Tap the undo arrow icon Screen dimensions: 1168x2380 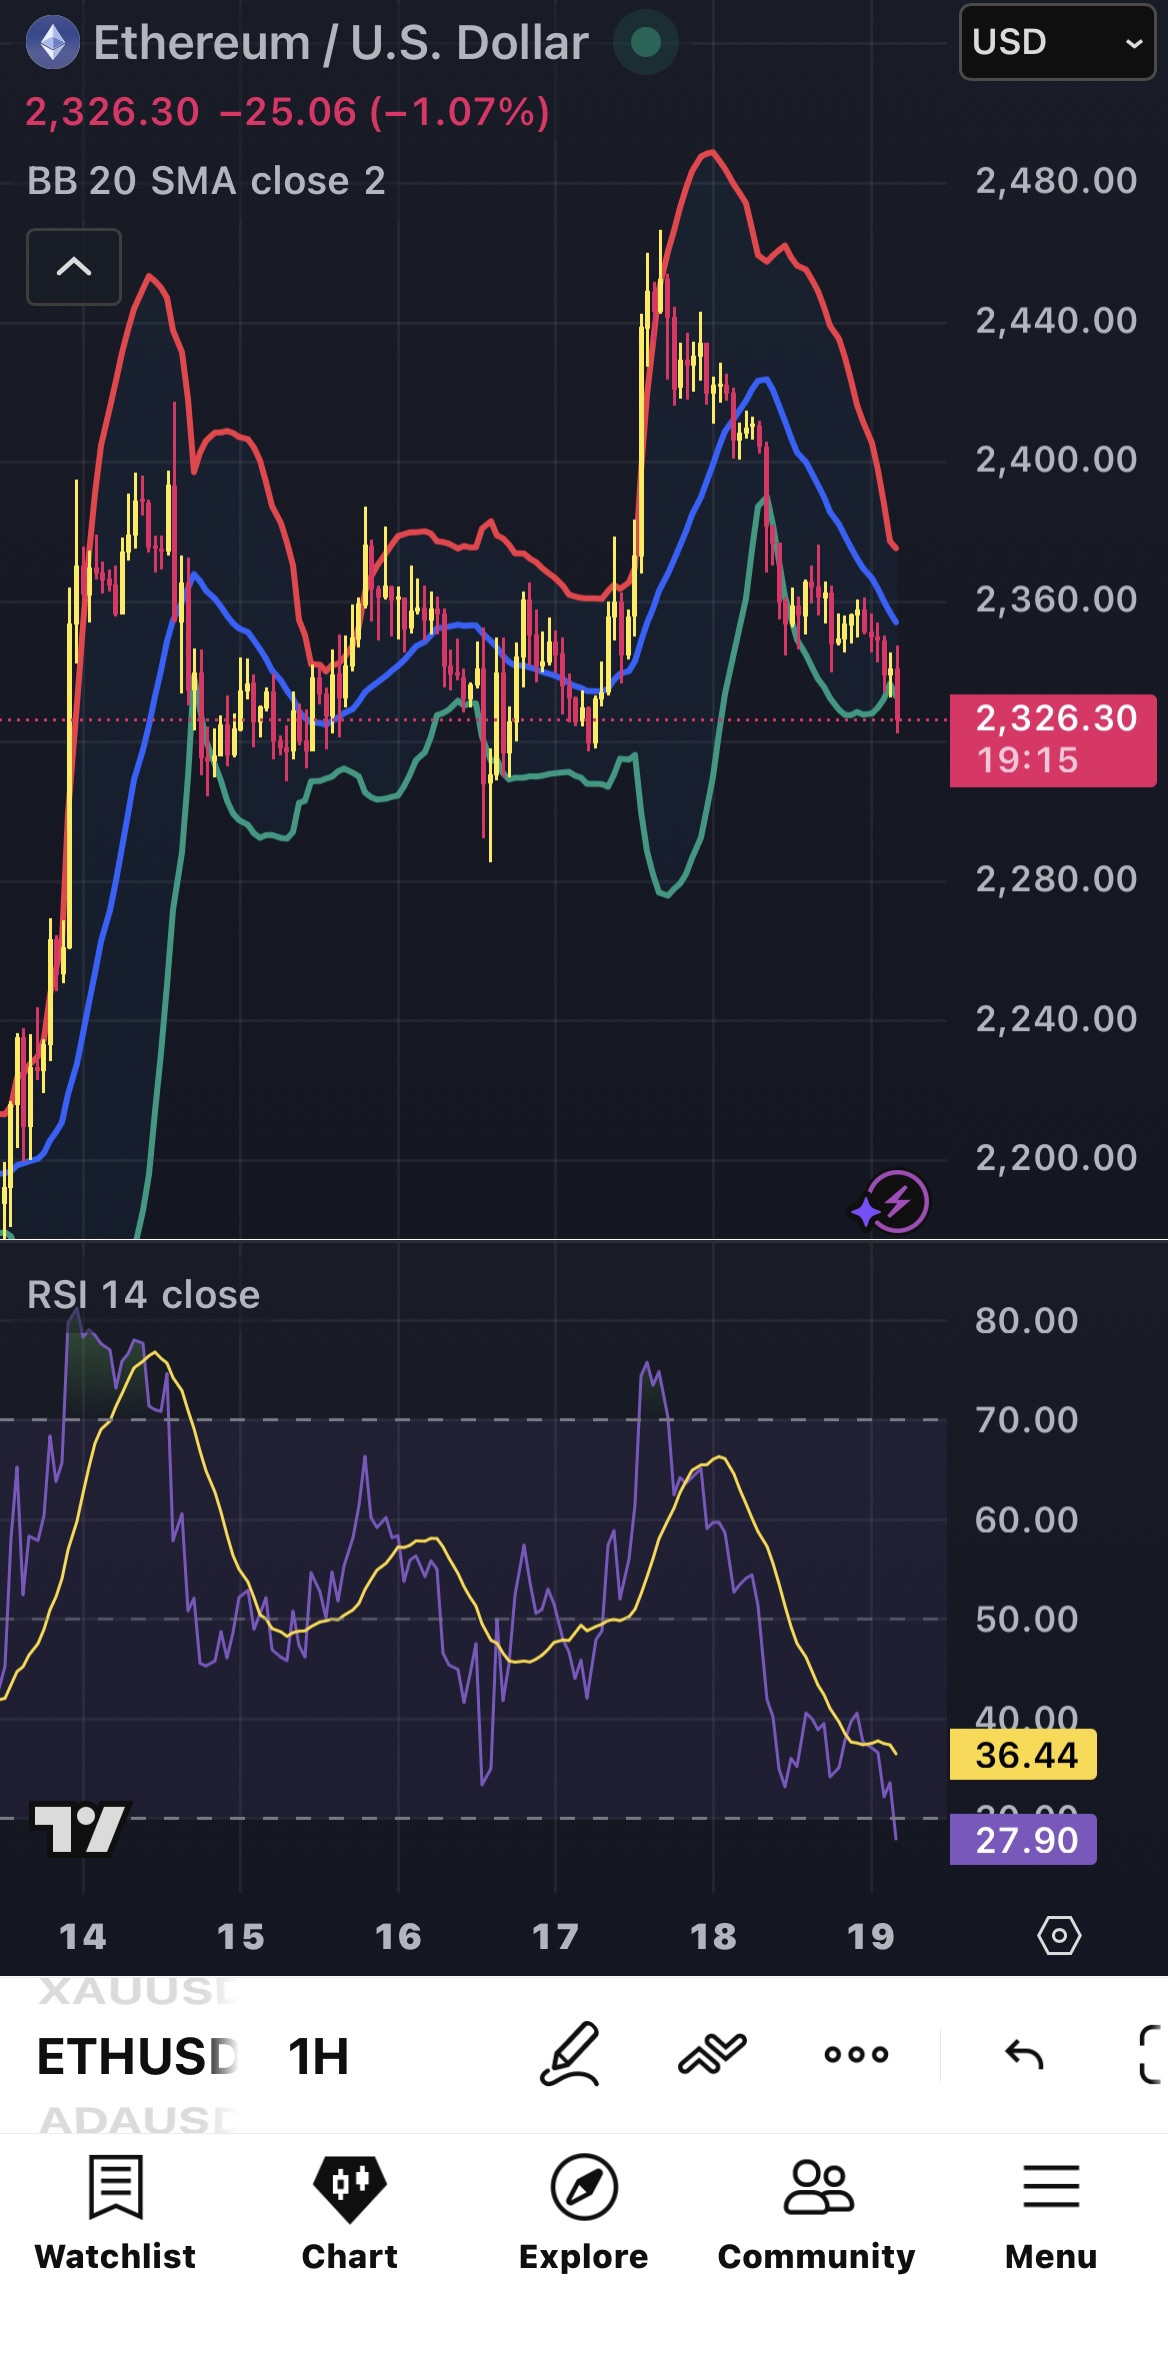click(1024, 2055)
